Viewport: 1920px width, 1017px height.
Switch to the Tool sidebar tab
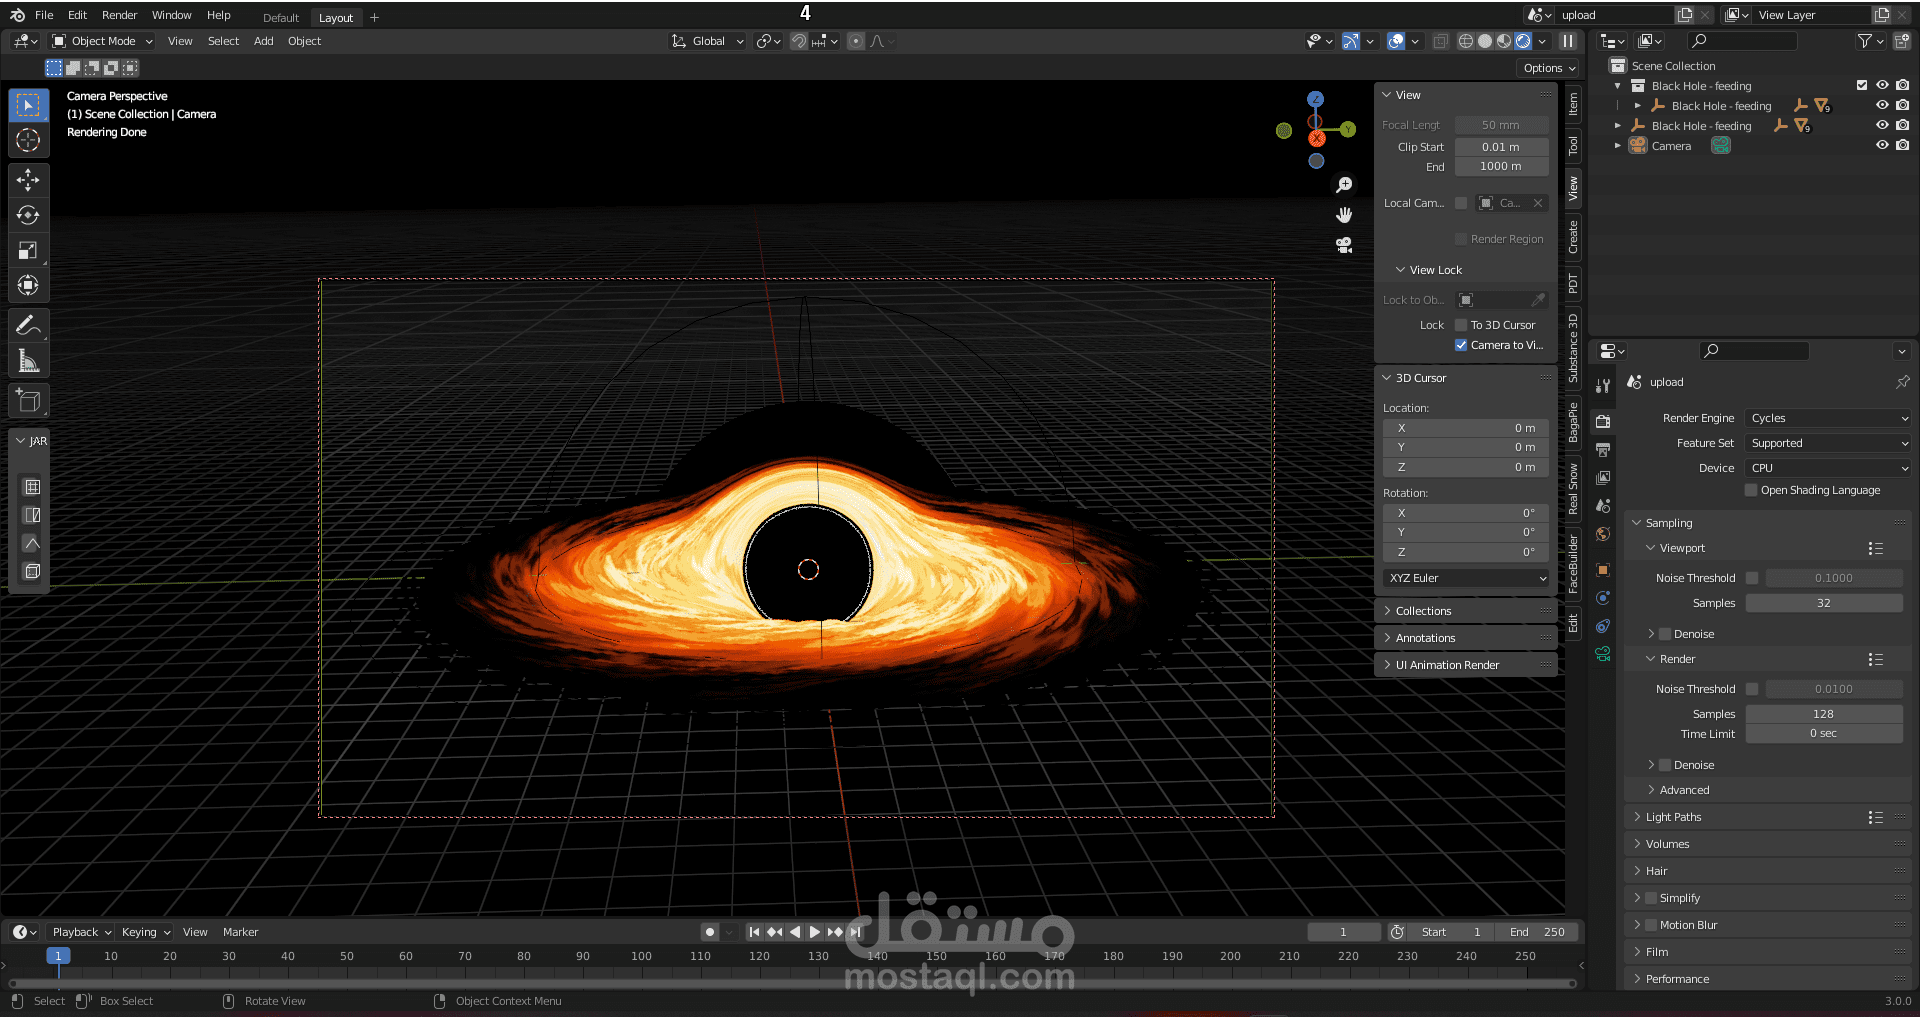[x=1573, y=146]
